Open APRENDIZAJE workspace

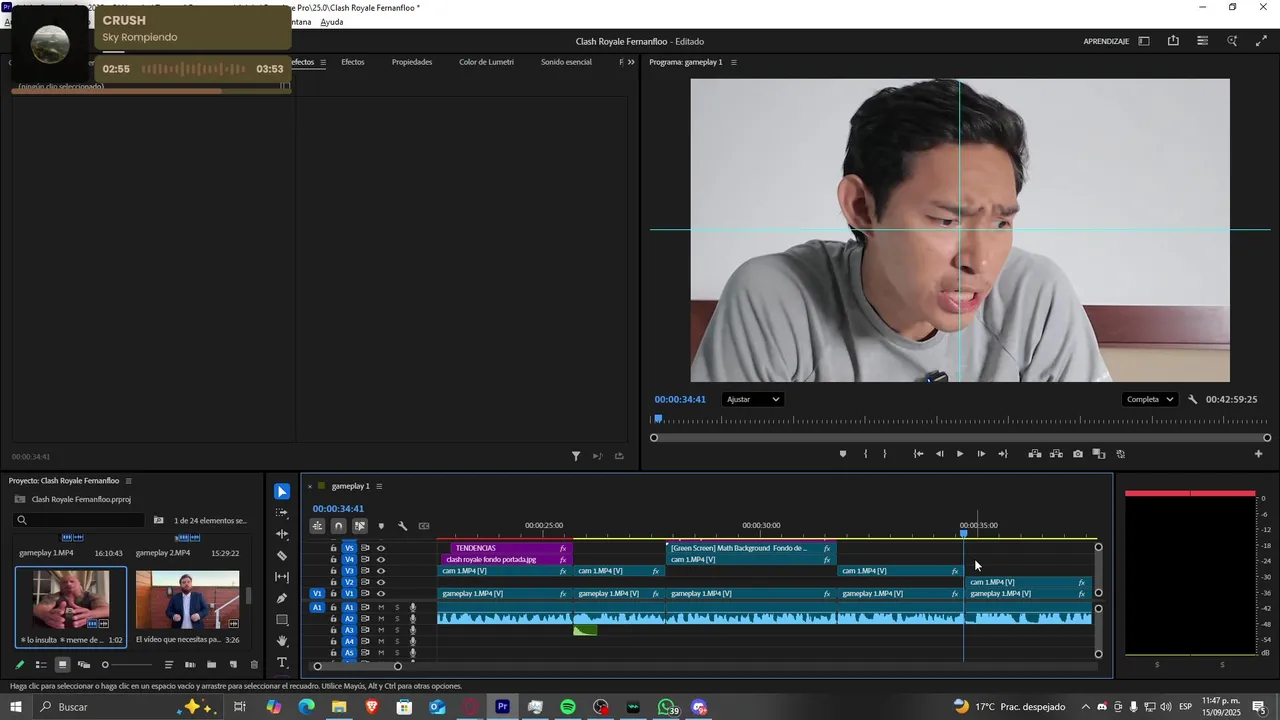click(1106, 41)
